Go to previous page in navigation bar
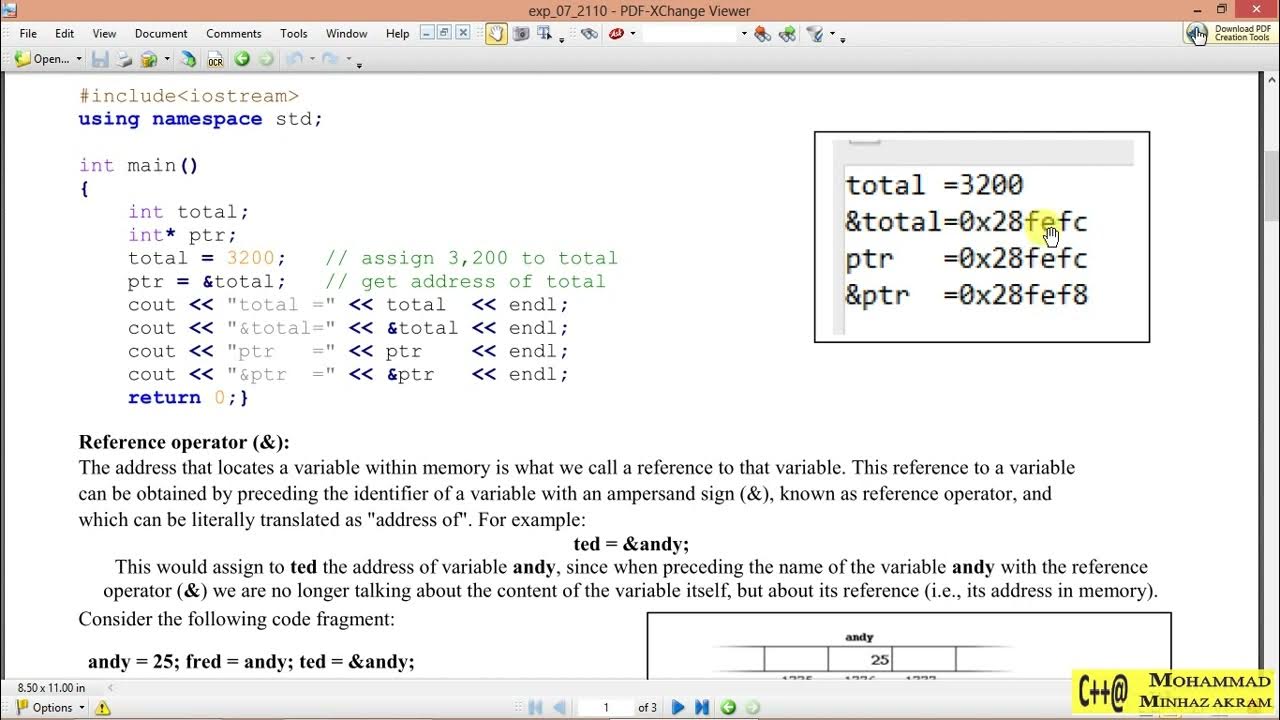Image resolution: width=1280 pixels, height=720 pixels. tap(559, 708)
